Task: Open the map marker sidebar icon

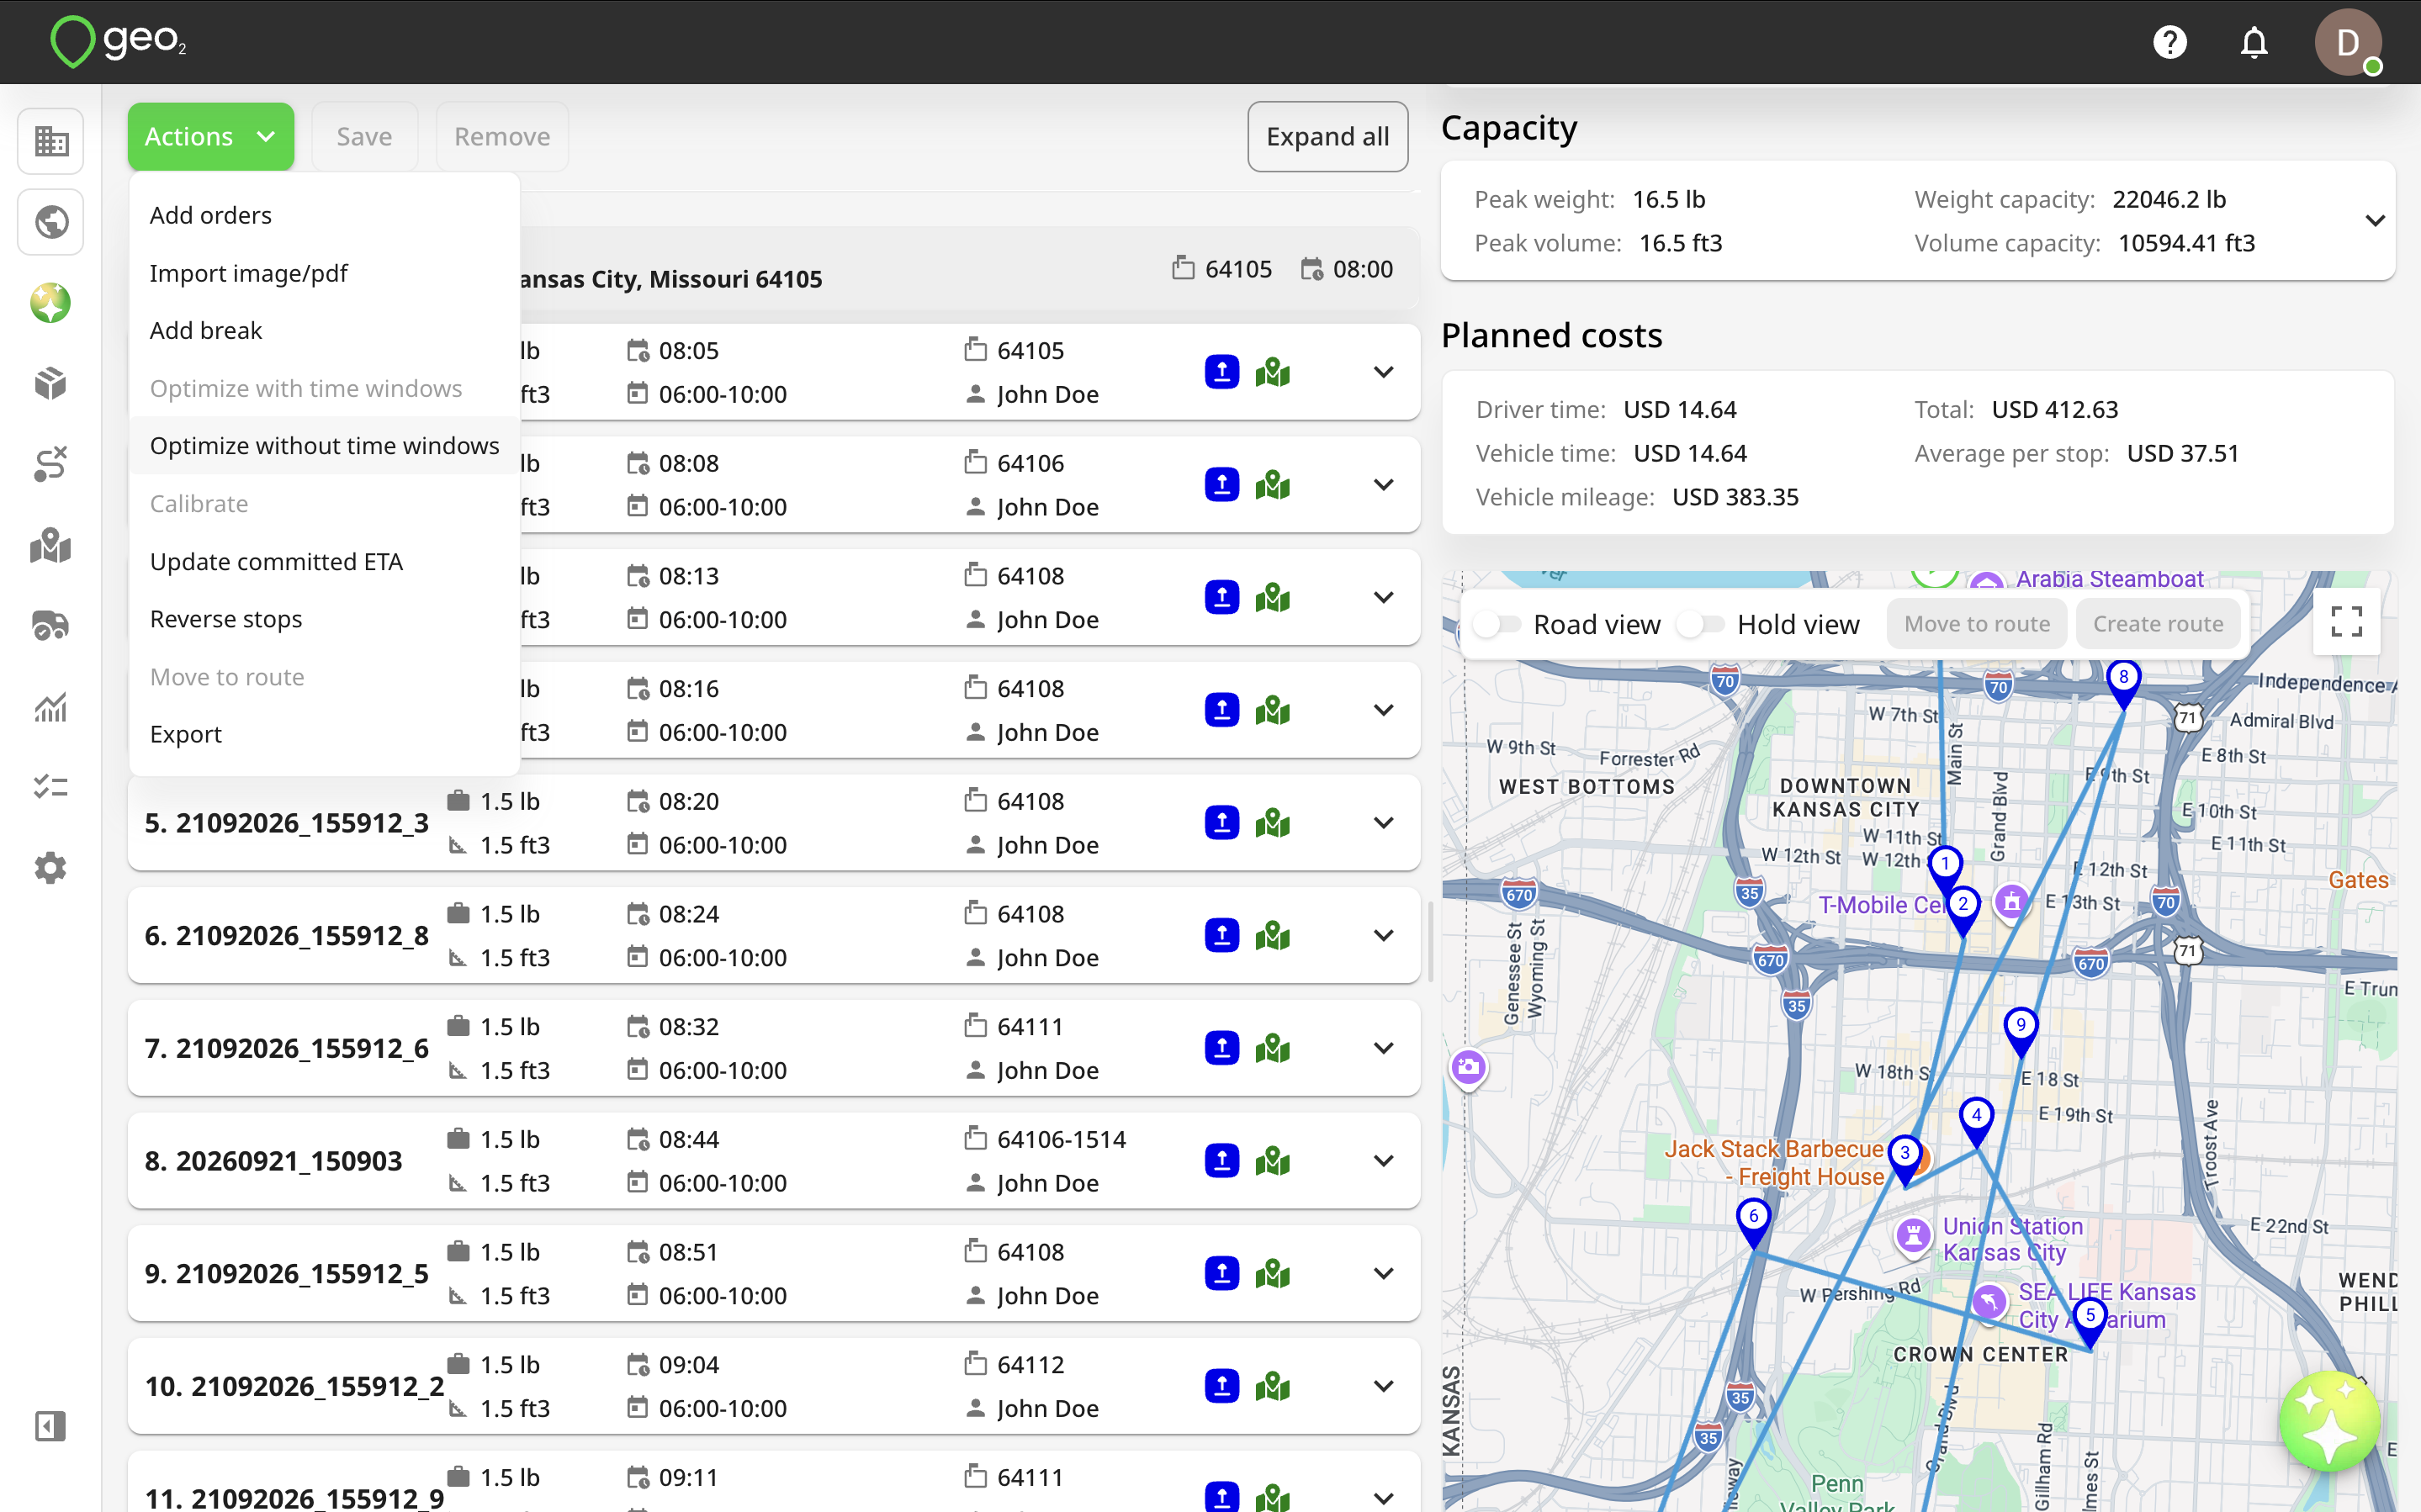Action: pyautogui.click(x=50, y=545)
